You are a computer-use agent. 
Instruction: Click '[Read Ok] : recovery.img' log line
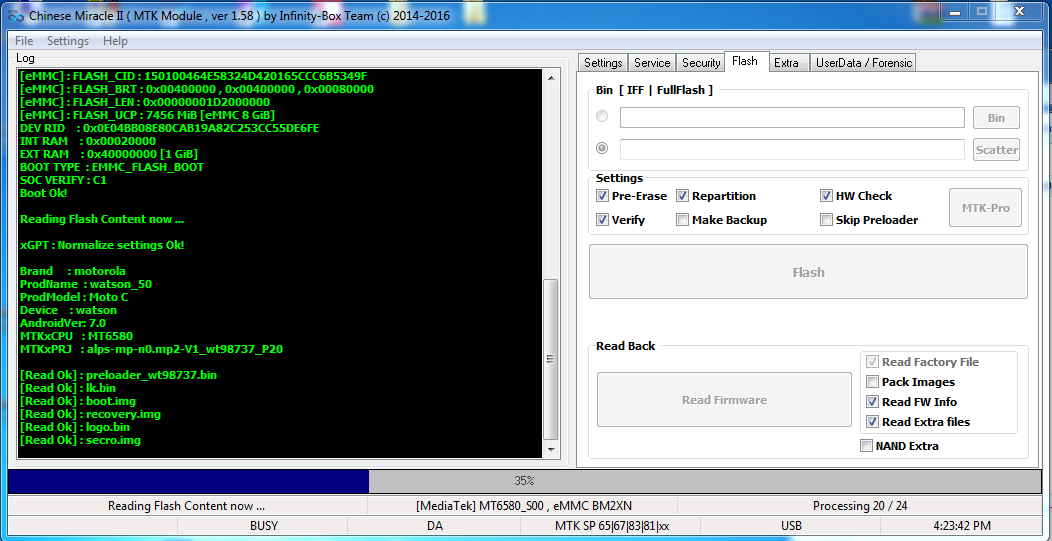91,414
